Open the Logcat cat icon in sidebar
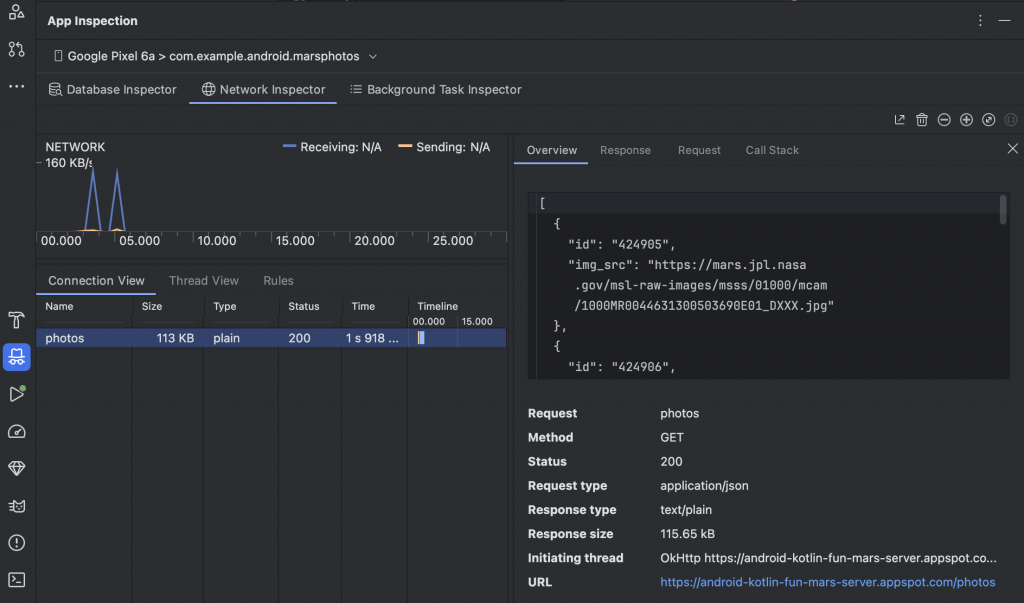This screenshot has height=603, width=1024. (16, 506)
